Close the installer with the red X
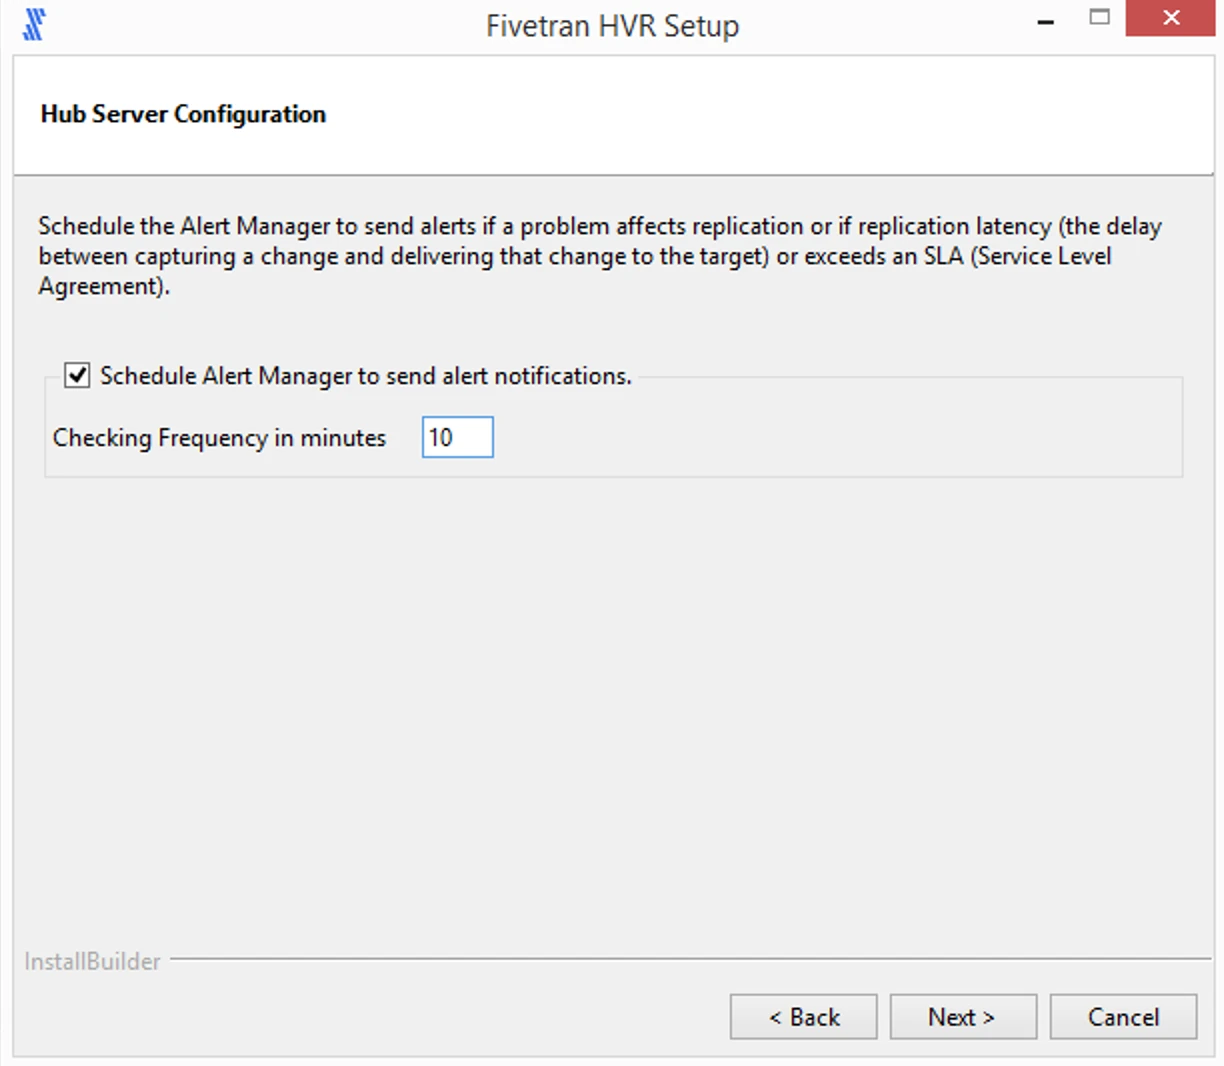 pos(1170,18)
